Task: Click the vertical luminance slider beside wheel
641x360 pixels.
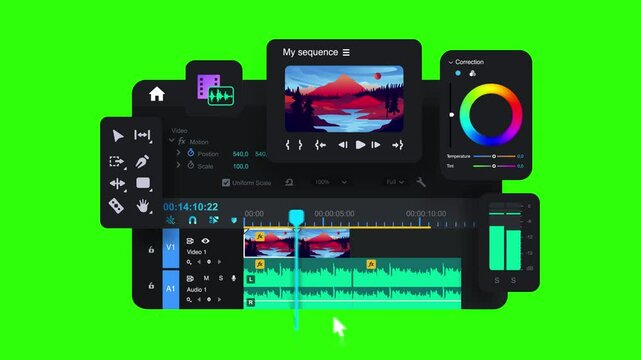Action: tap(451, 115)
